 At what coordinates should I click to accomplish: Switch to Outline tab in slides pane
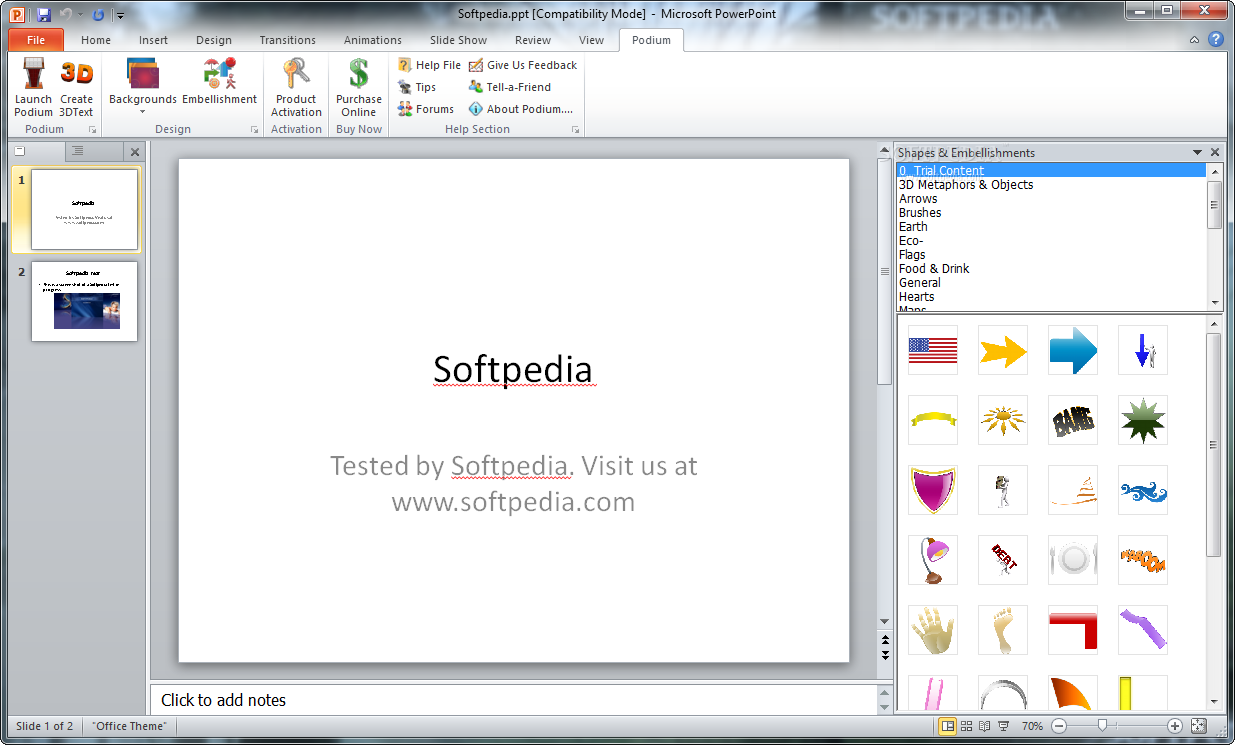78,151
